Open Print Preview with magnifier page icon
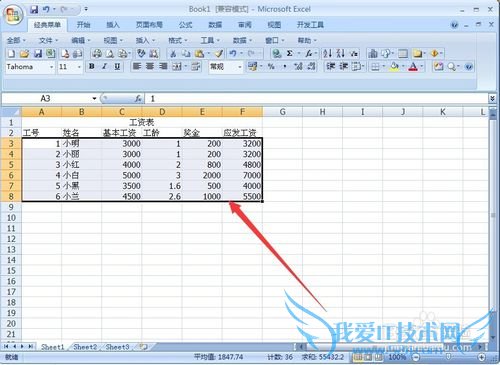Image resolution: width=500 pixels, height=365 pixels. tap(110, 53)
